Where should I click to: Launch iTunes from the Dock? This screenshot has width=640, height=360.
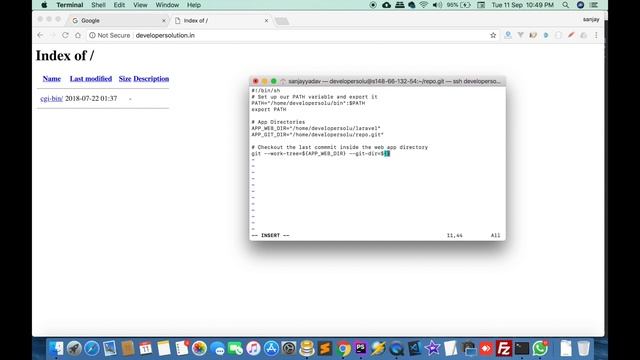click(x=253, y=349)
